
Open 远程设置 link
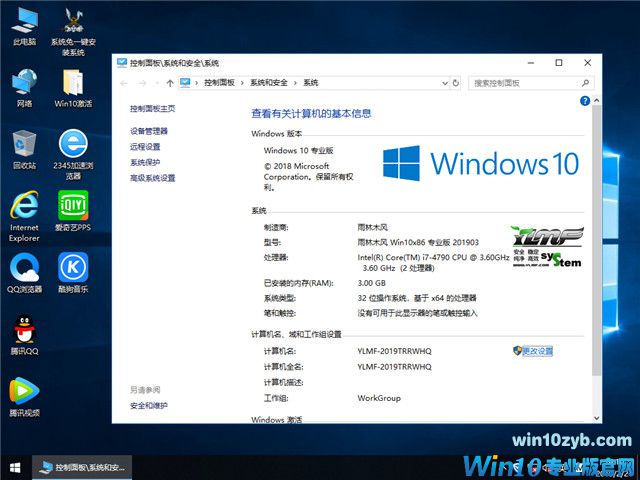point(145,147)
